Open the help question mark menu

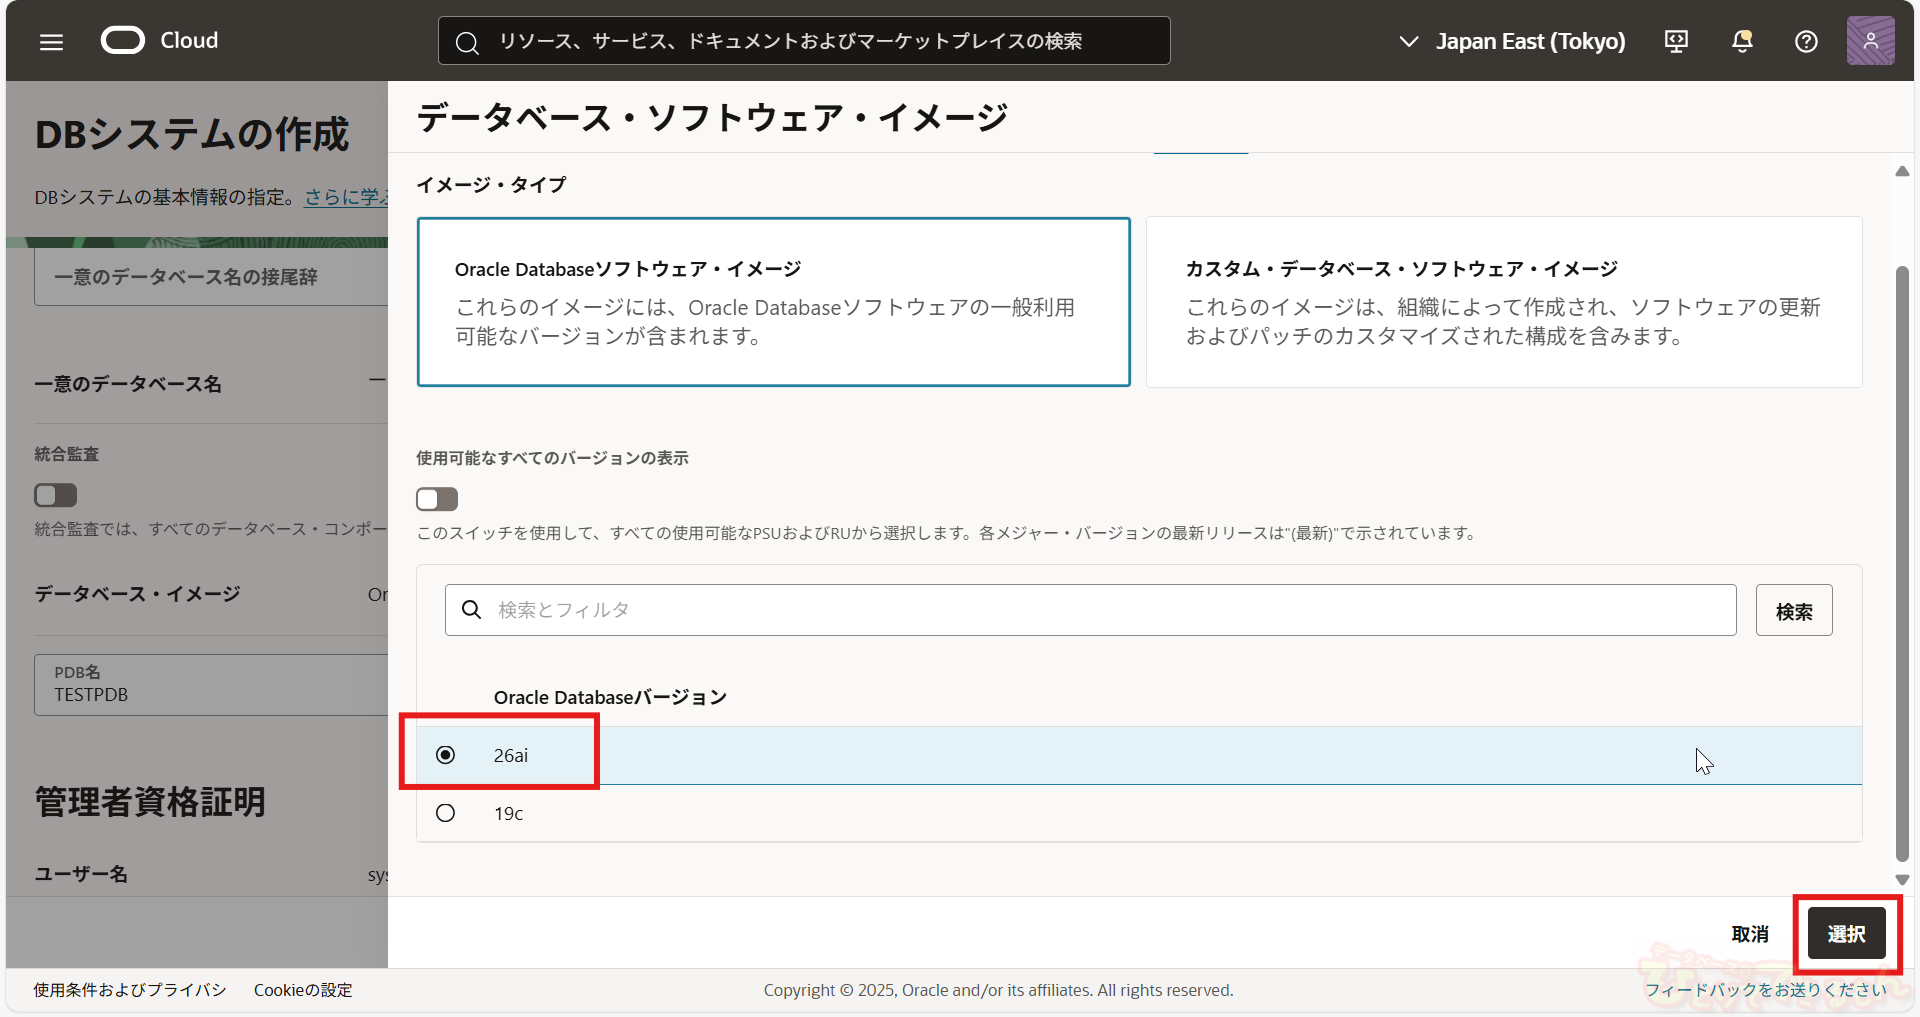coord(1806,41)
